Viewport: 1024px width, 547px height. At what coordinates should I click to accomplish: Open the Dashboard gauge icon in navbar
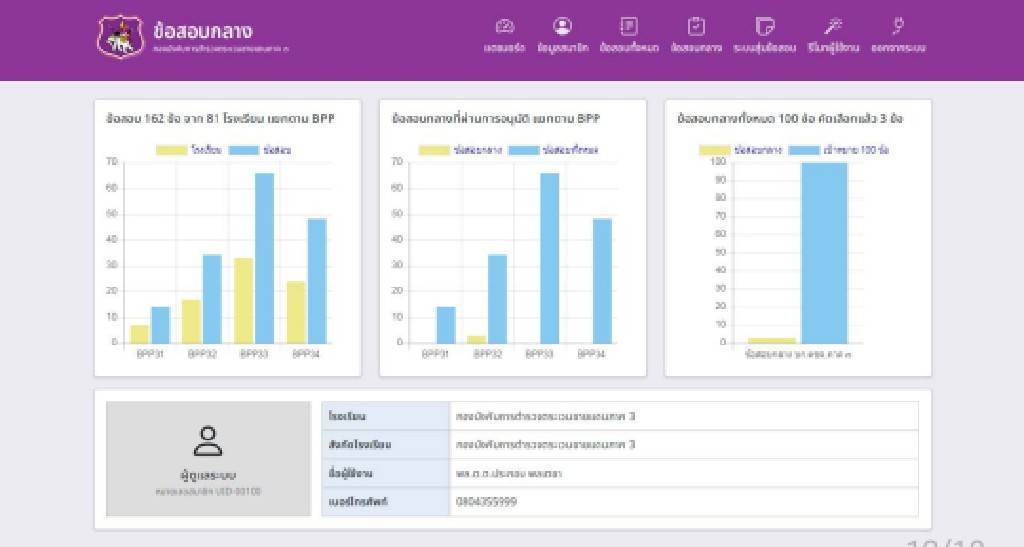505,27
